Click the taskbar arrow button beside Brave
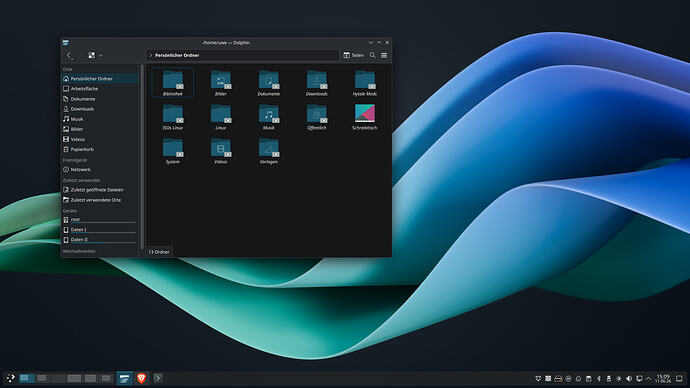690x388 pixels. coord(158,378)
